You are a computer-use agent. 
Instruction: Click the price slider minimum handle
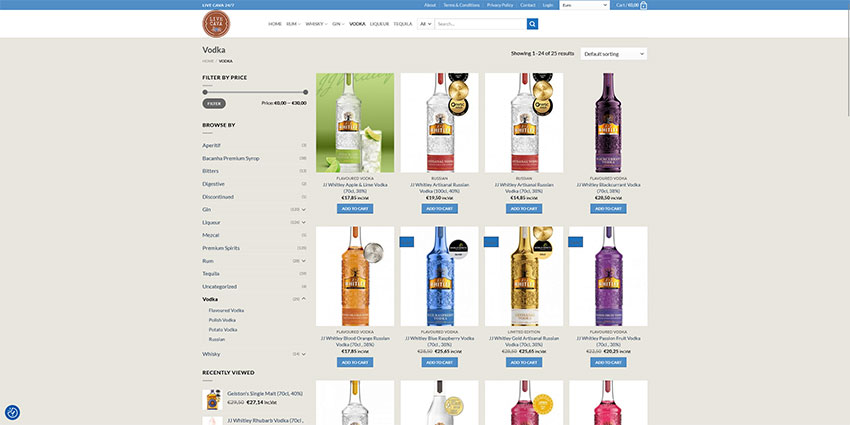pyautogui.click(x=205, y=92)
